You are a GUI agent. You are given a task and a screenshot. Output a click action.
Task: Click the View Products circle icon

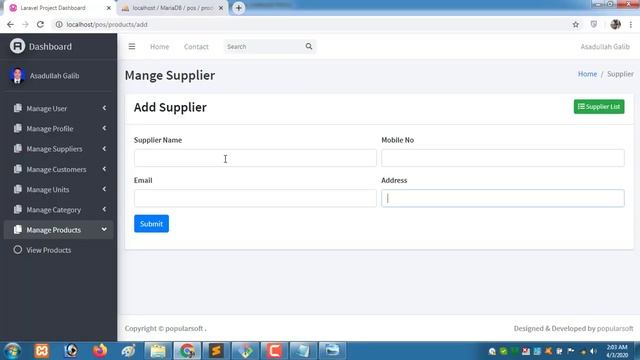tap(18, 250)
